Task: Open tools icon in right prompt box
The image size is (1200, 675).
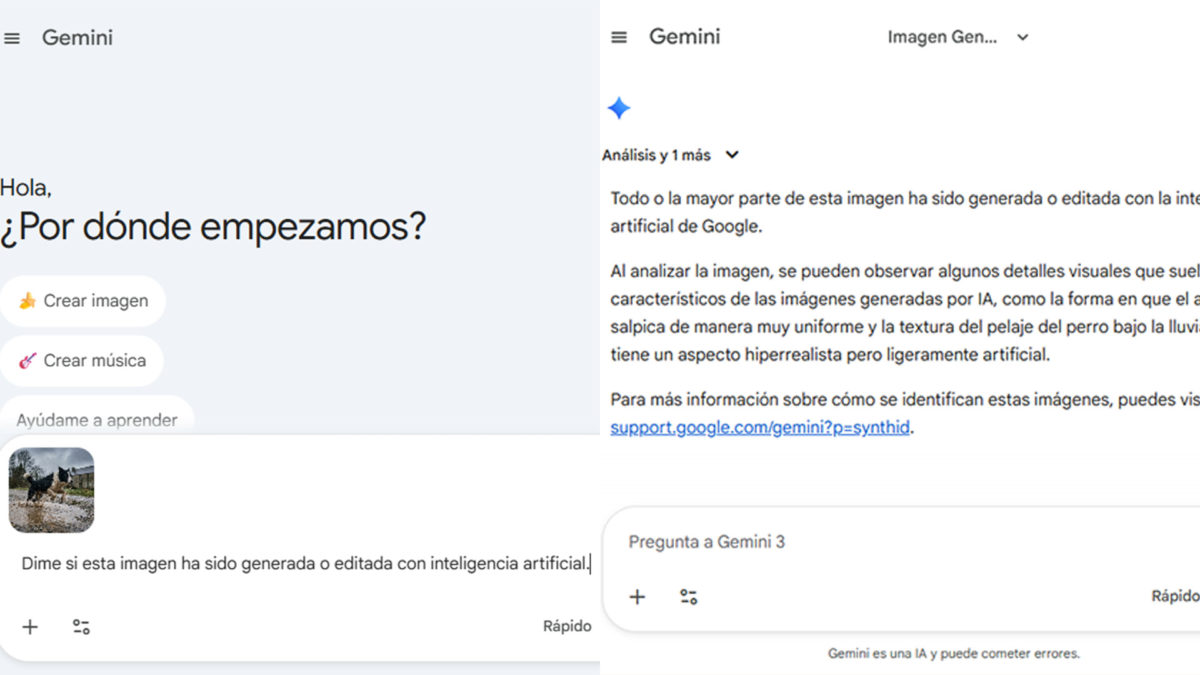Action: pos(689,597)
